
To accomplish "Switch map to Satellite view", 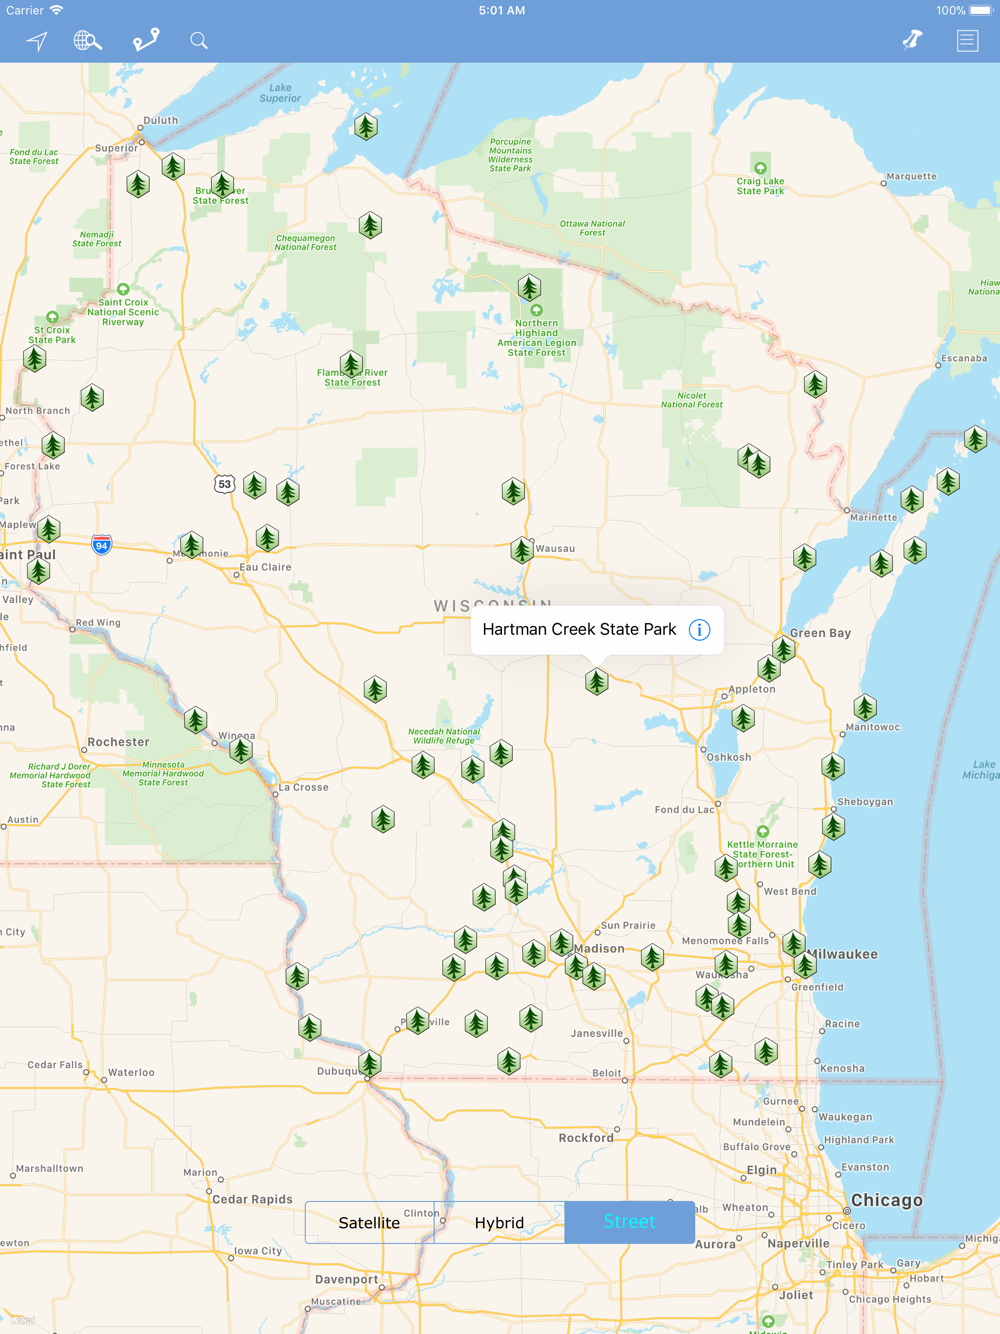I will pyautogui.click(x=369, y=1222).
